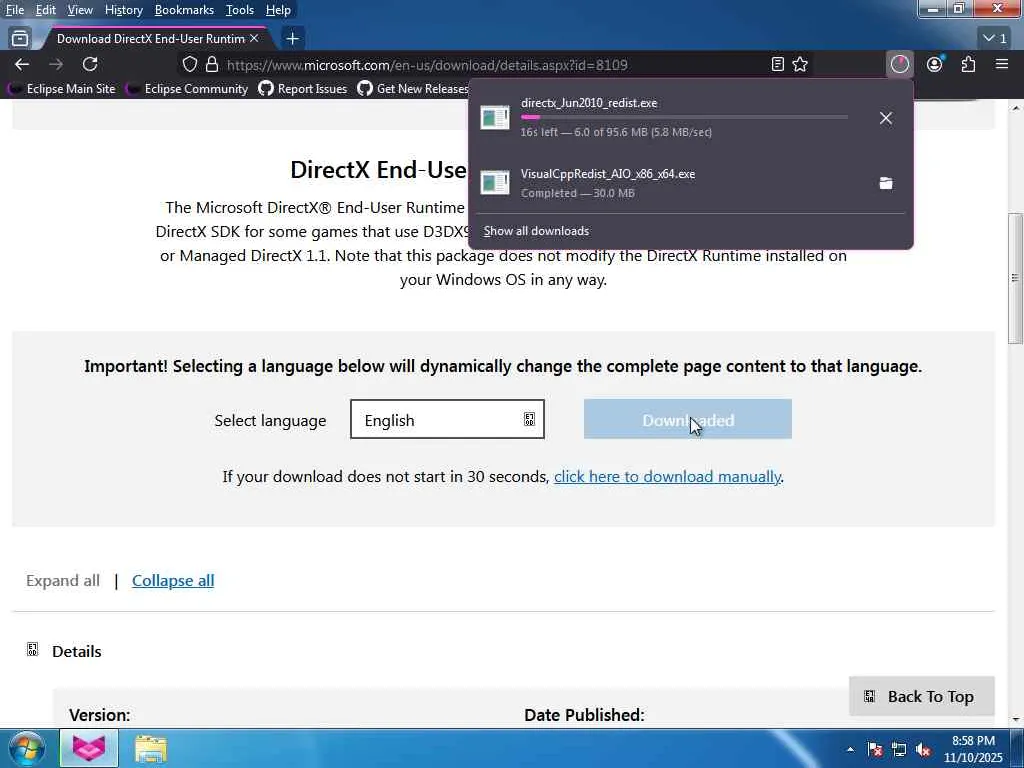Open Eclipse Main Site bookmark

click(63, 89)
